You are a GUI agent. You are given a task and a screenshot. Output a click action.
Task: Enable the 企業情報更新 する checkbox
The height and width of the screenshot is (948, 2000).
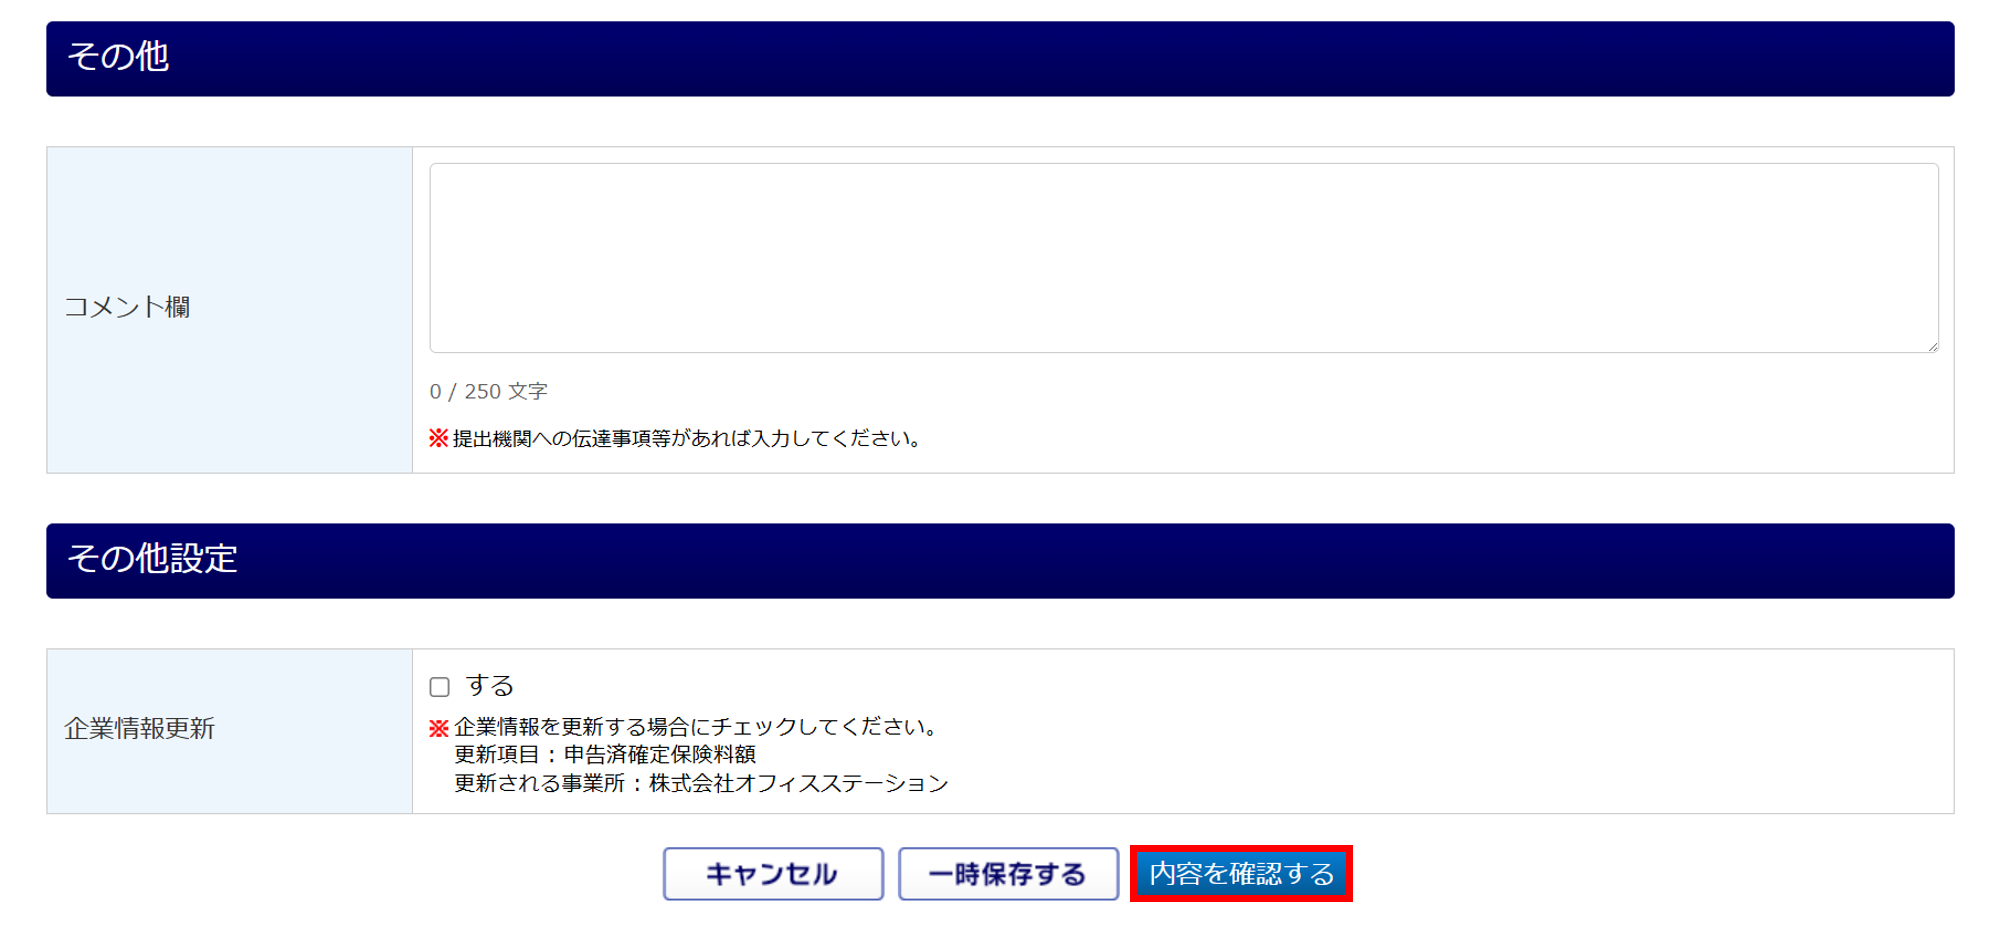tap(440, 687)
